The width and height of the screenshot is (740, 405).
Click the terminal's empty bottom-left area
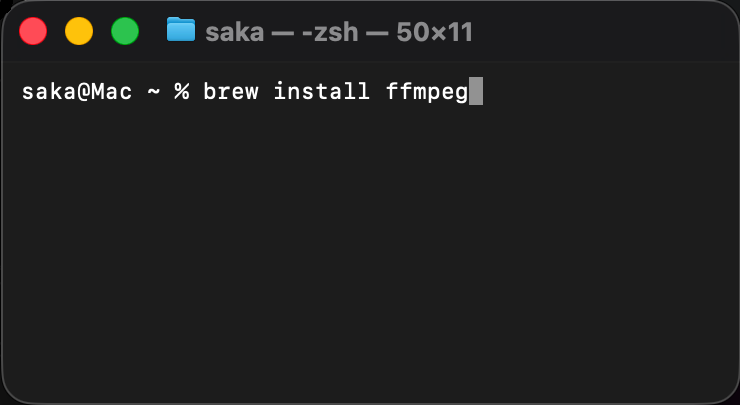[70, 360]
